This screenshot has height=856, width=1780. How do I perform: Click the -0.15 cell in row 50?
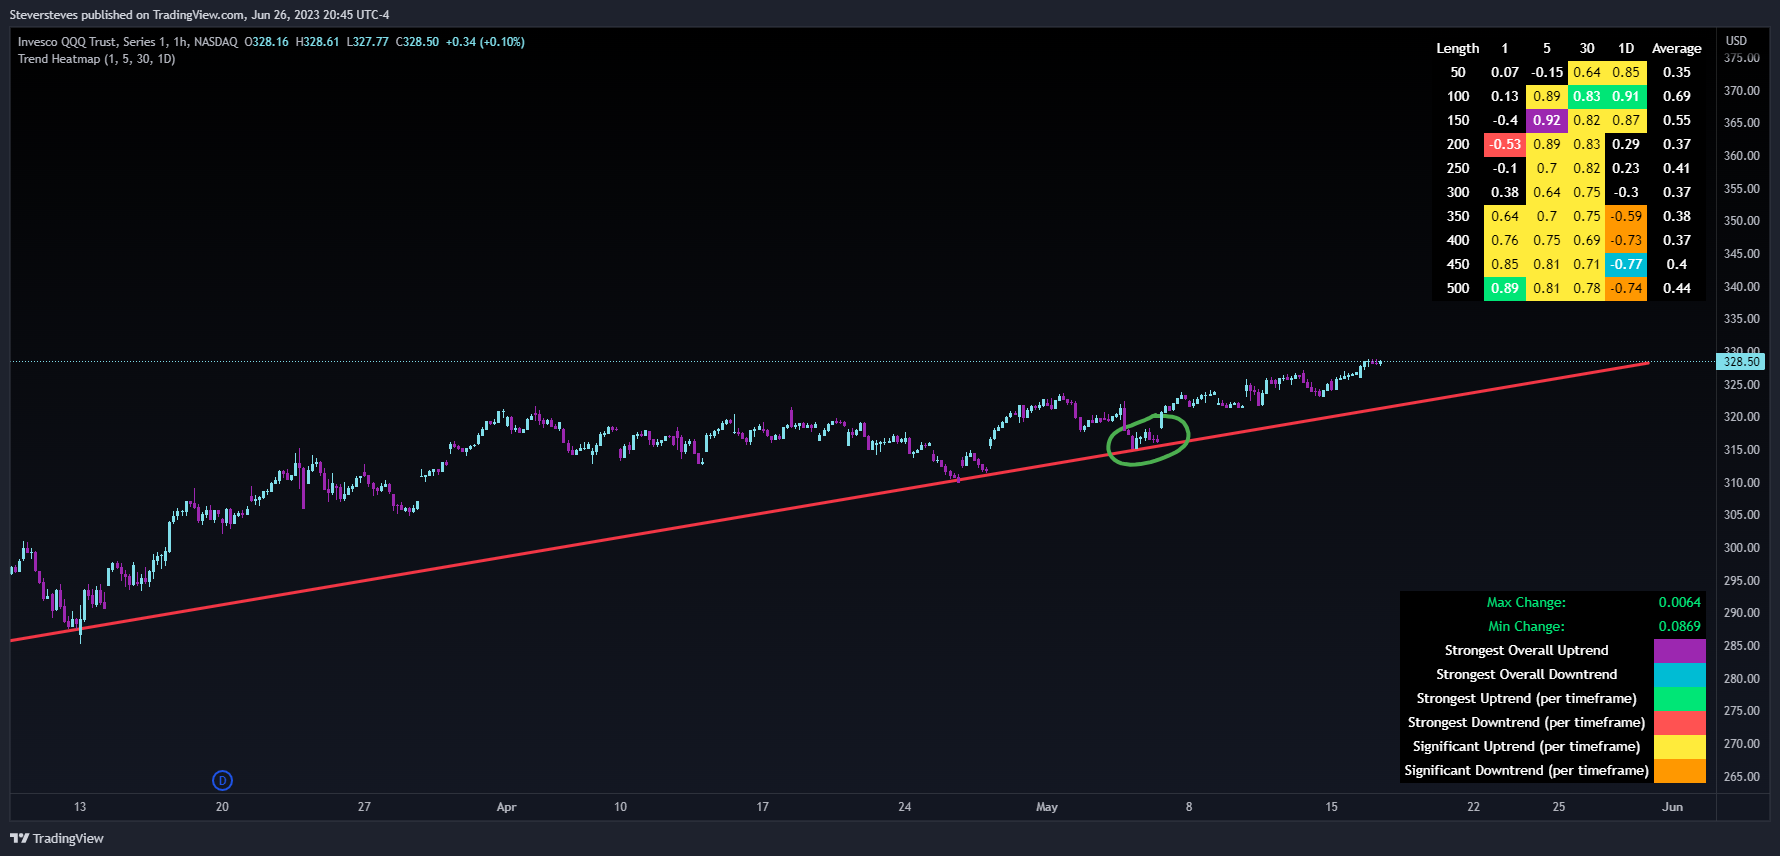1547,72
